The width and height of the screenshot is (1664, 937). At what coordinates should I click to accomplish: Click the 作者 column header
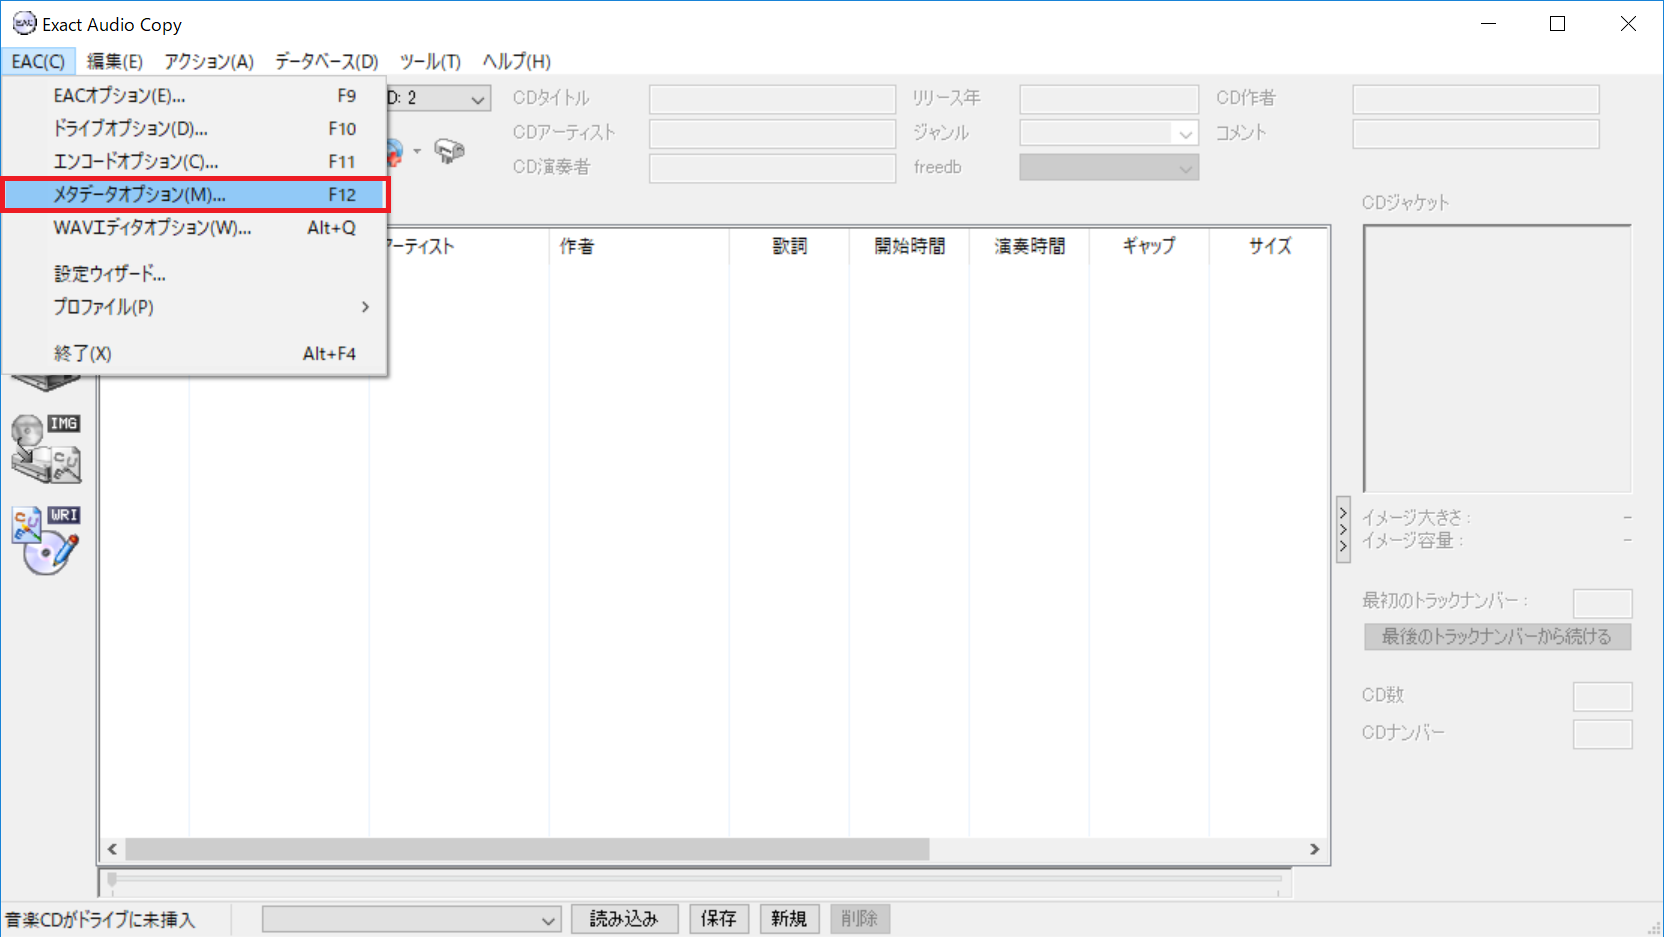pos(639,246)
